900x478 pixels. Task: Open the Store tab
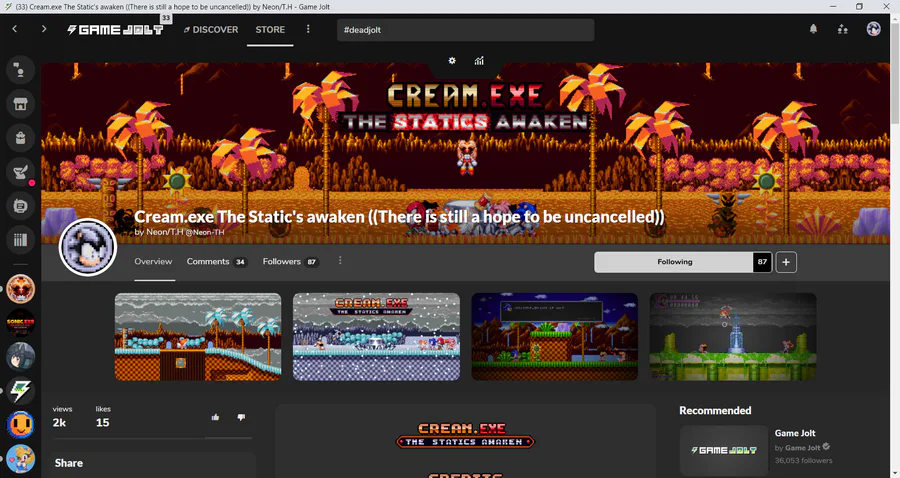click(x=270, y=29)
